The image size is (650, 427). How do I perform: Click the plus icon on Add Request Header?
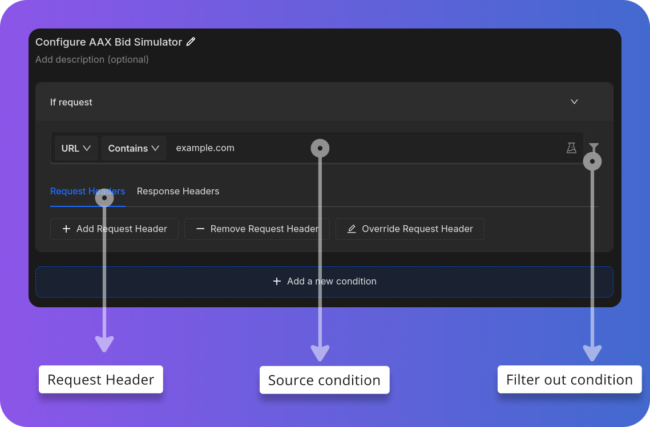(x=66, y=229)
